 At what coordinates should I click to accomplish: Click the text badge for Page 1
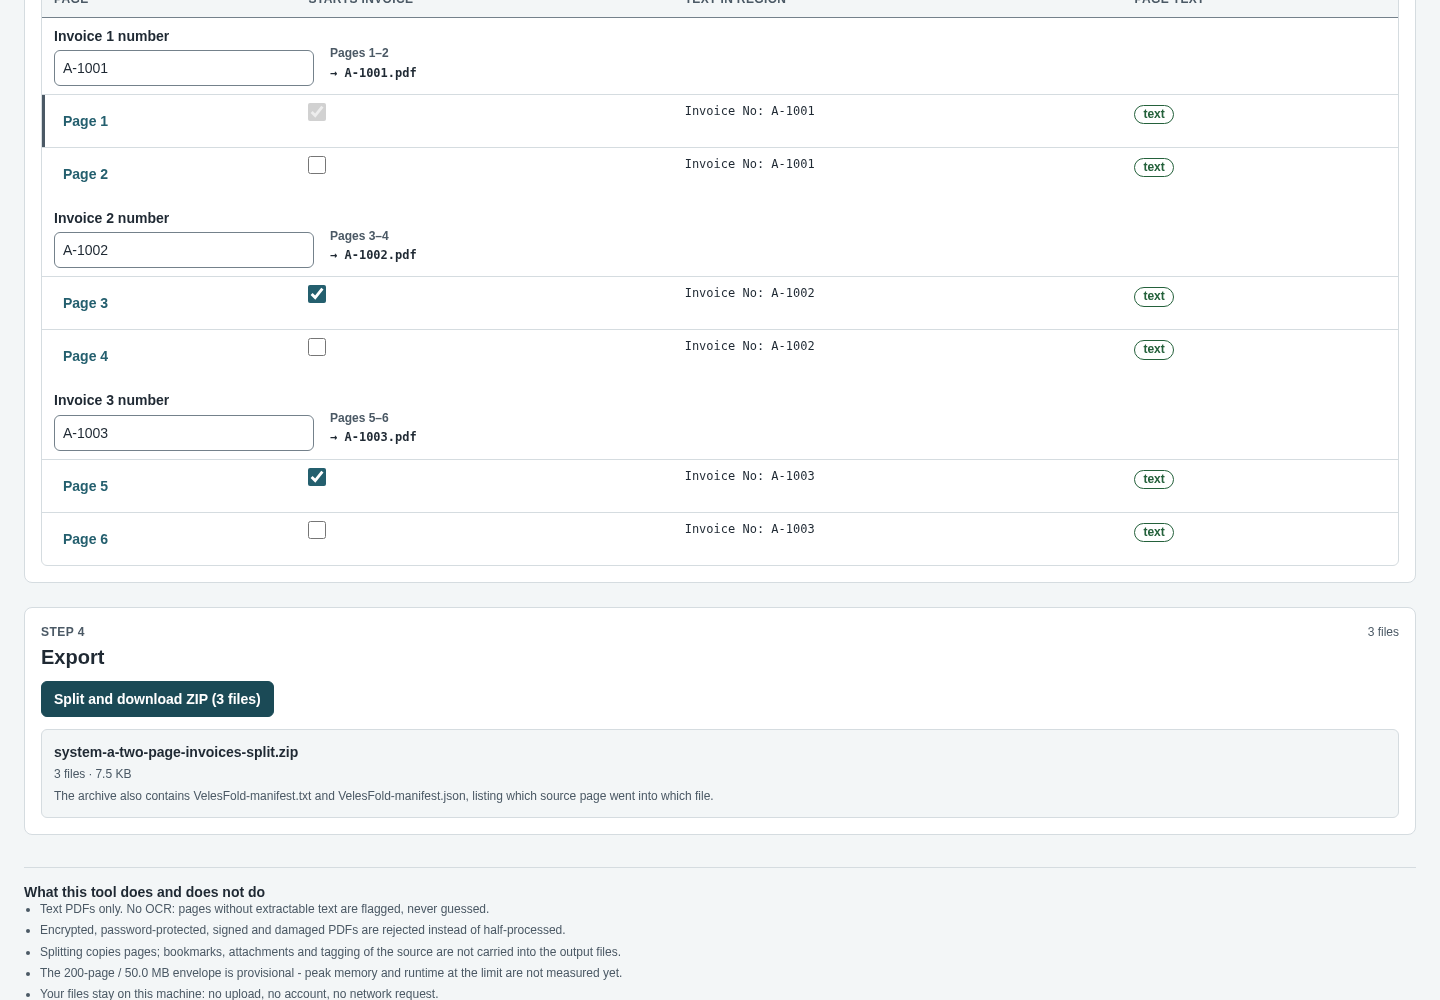pos(1154,114)
